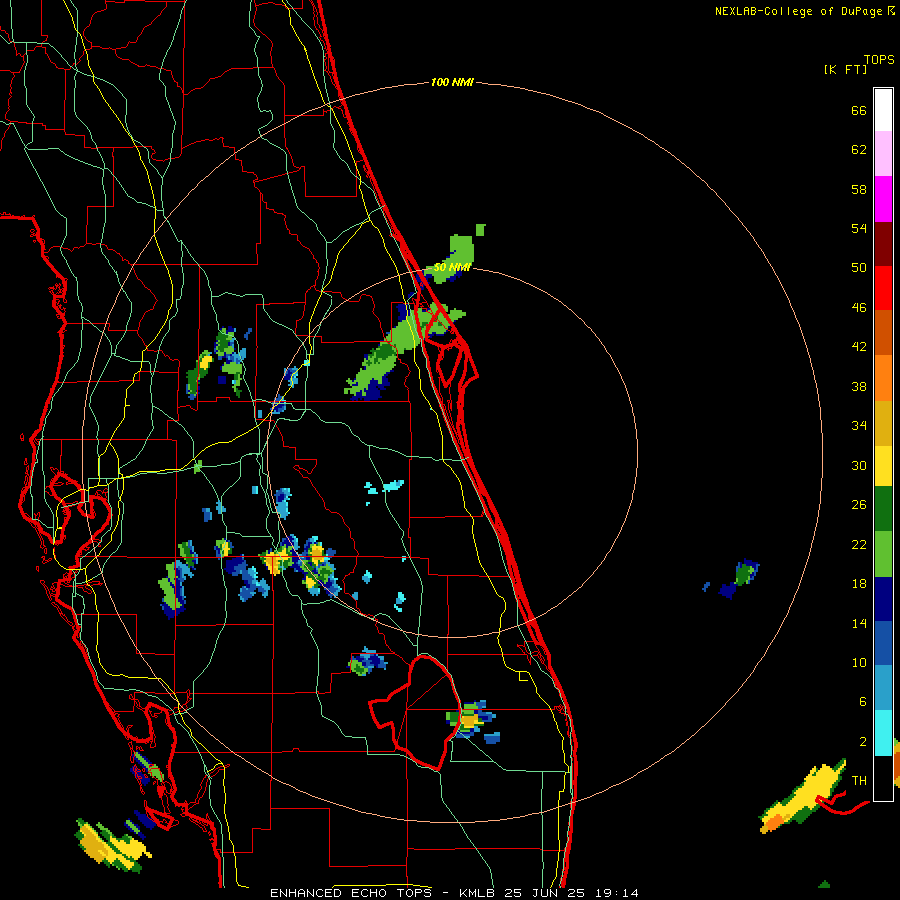Image resolution: width=900 pixels, height=900 pixels.
Task: Click the 100 NMI range ring label
Action: coord(452,82)
